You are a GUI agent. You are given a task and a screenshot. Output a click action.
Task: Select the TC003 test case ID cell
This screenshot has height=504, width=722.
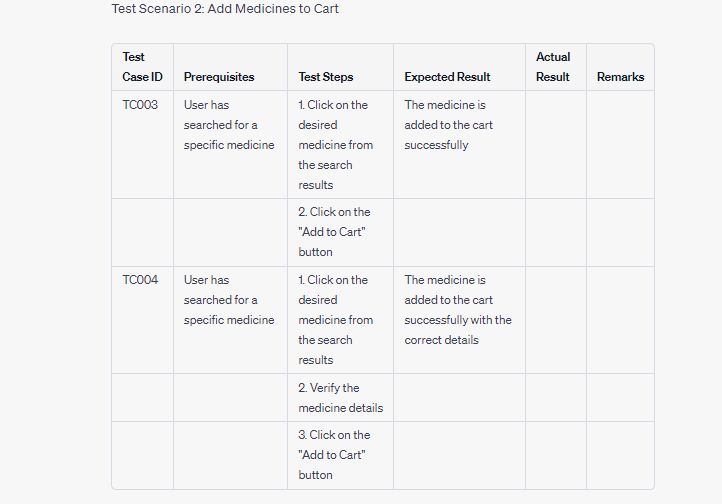[140, 105]
